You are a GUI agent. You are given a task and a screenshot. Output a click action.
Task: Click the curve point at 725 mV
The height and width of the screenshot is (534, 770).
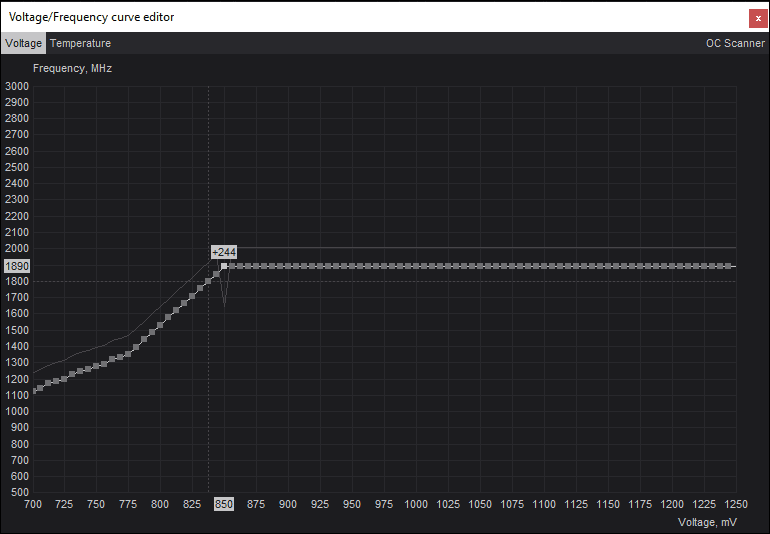[64, 379]
